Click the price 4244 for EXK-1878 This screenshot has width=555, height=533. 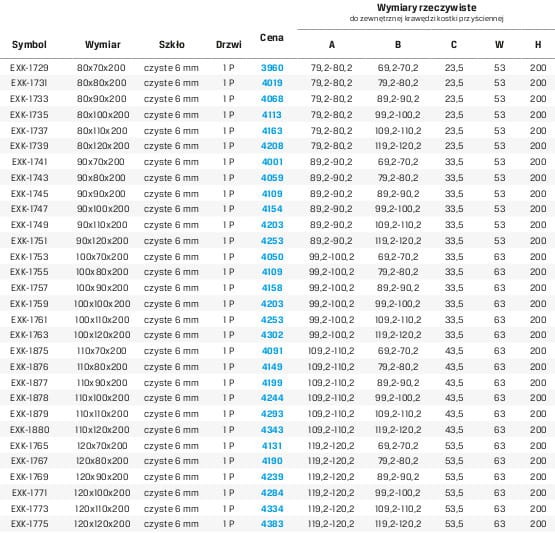[x=272, y=398]
